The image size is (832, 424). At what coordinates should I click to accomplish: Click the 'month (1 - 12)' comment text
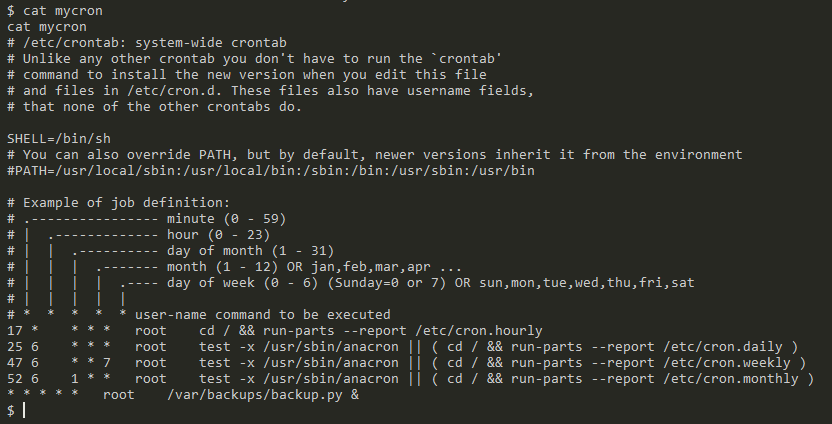pyautogui.click(x=222, y=267)
